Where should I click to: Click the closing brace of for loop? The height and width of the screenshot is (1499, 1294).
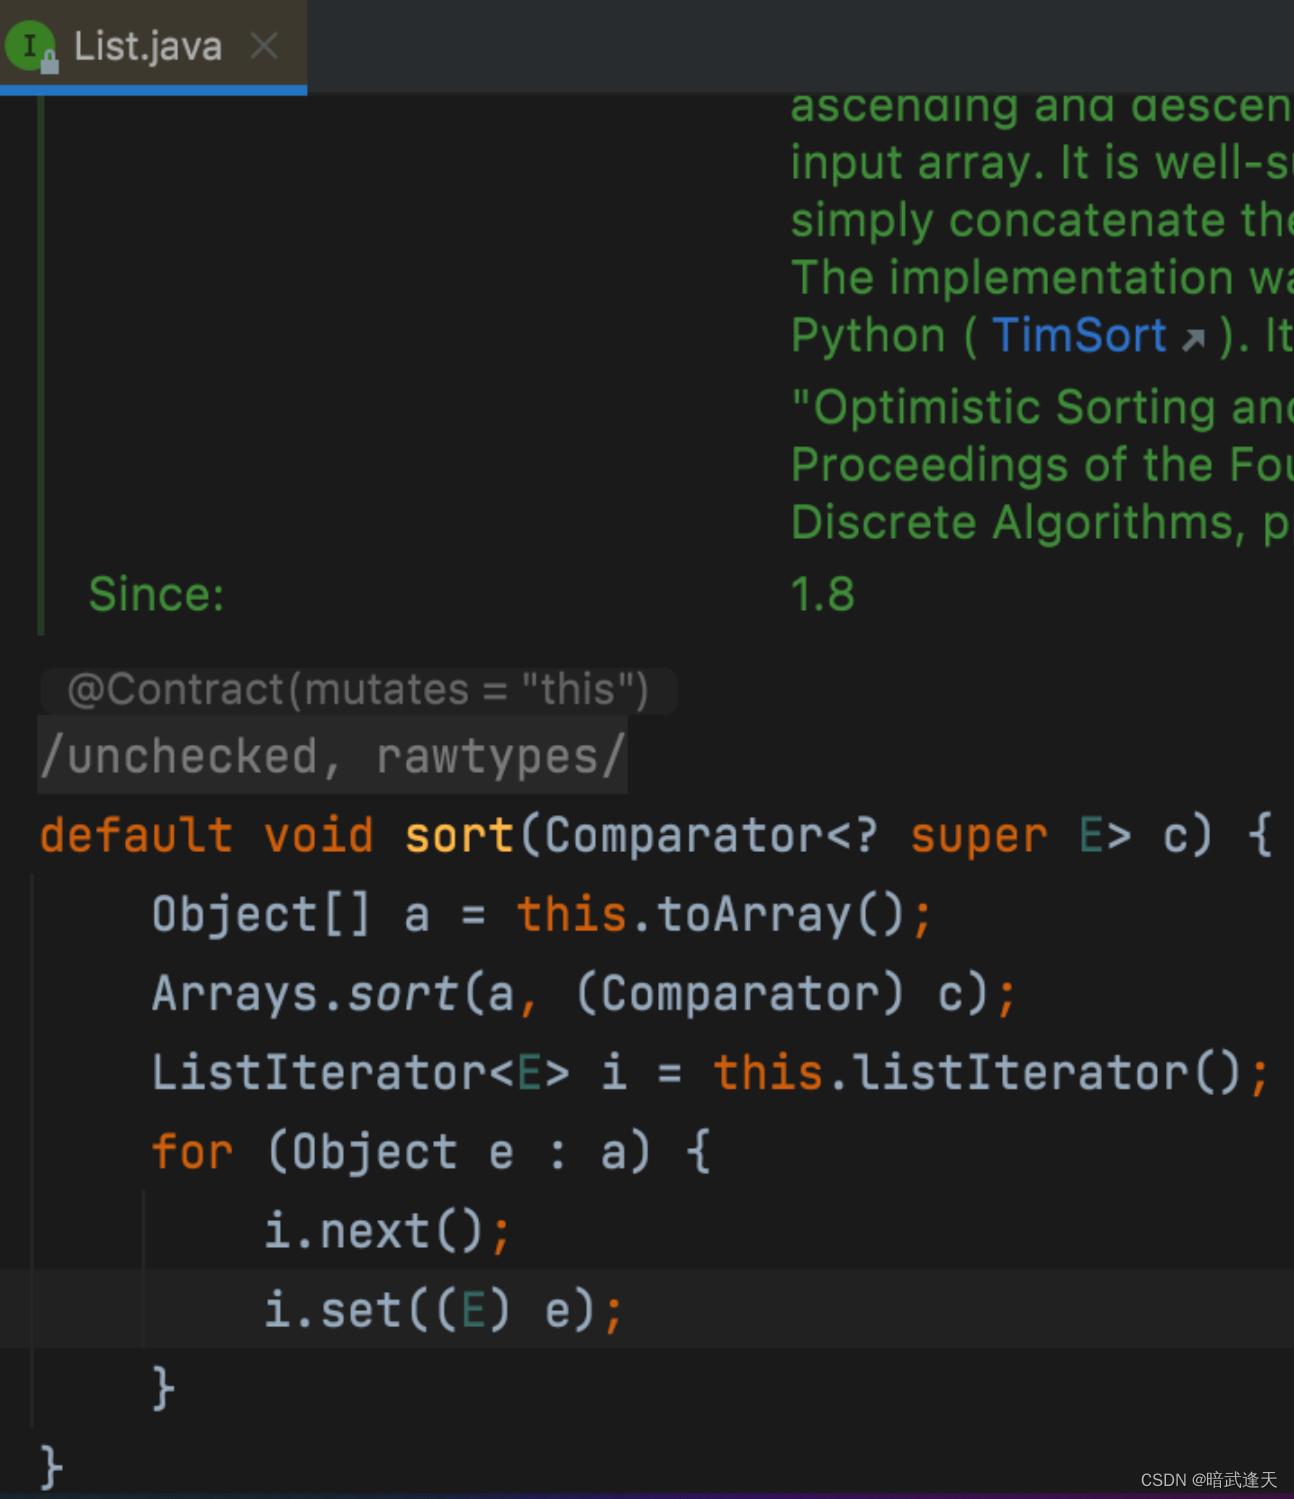163,1388
